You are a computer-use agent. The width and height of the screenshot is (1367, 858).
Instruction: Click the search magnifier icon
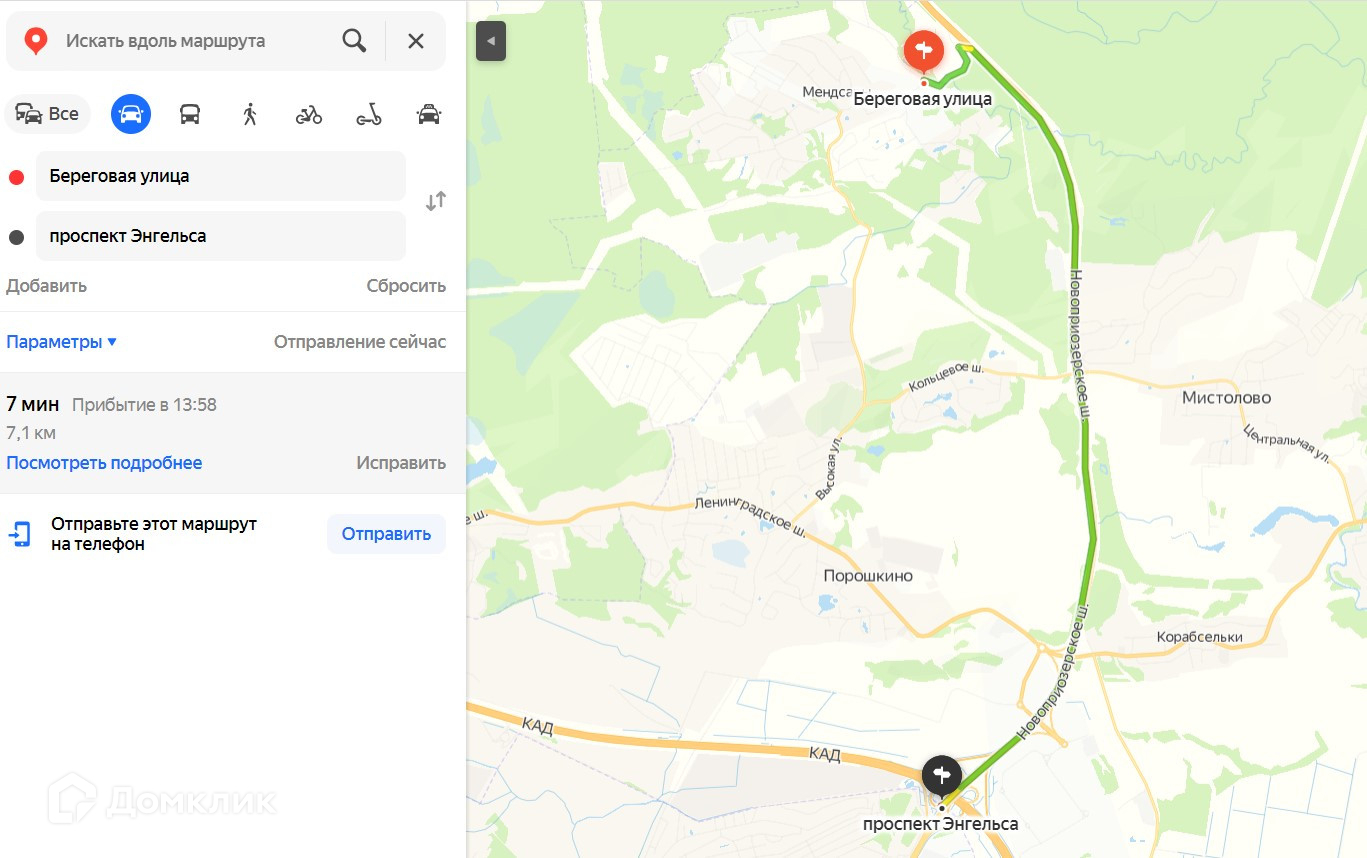click(354, 41)
